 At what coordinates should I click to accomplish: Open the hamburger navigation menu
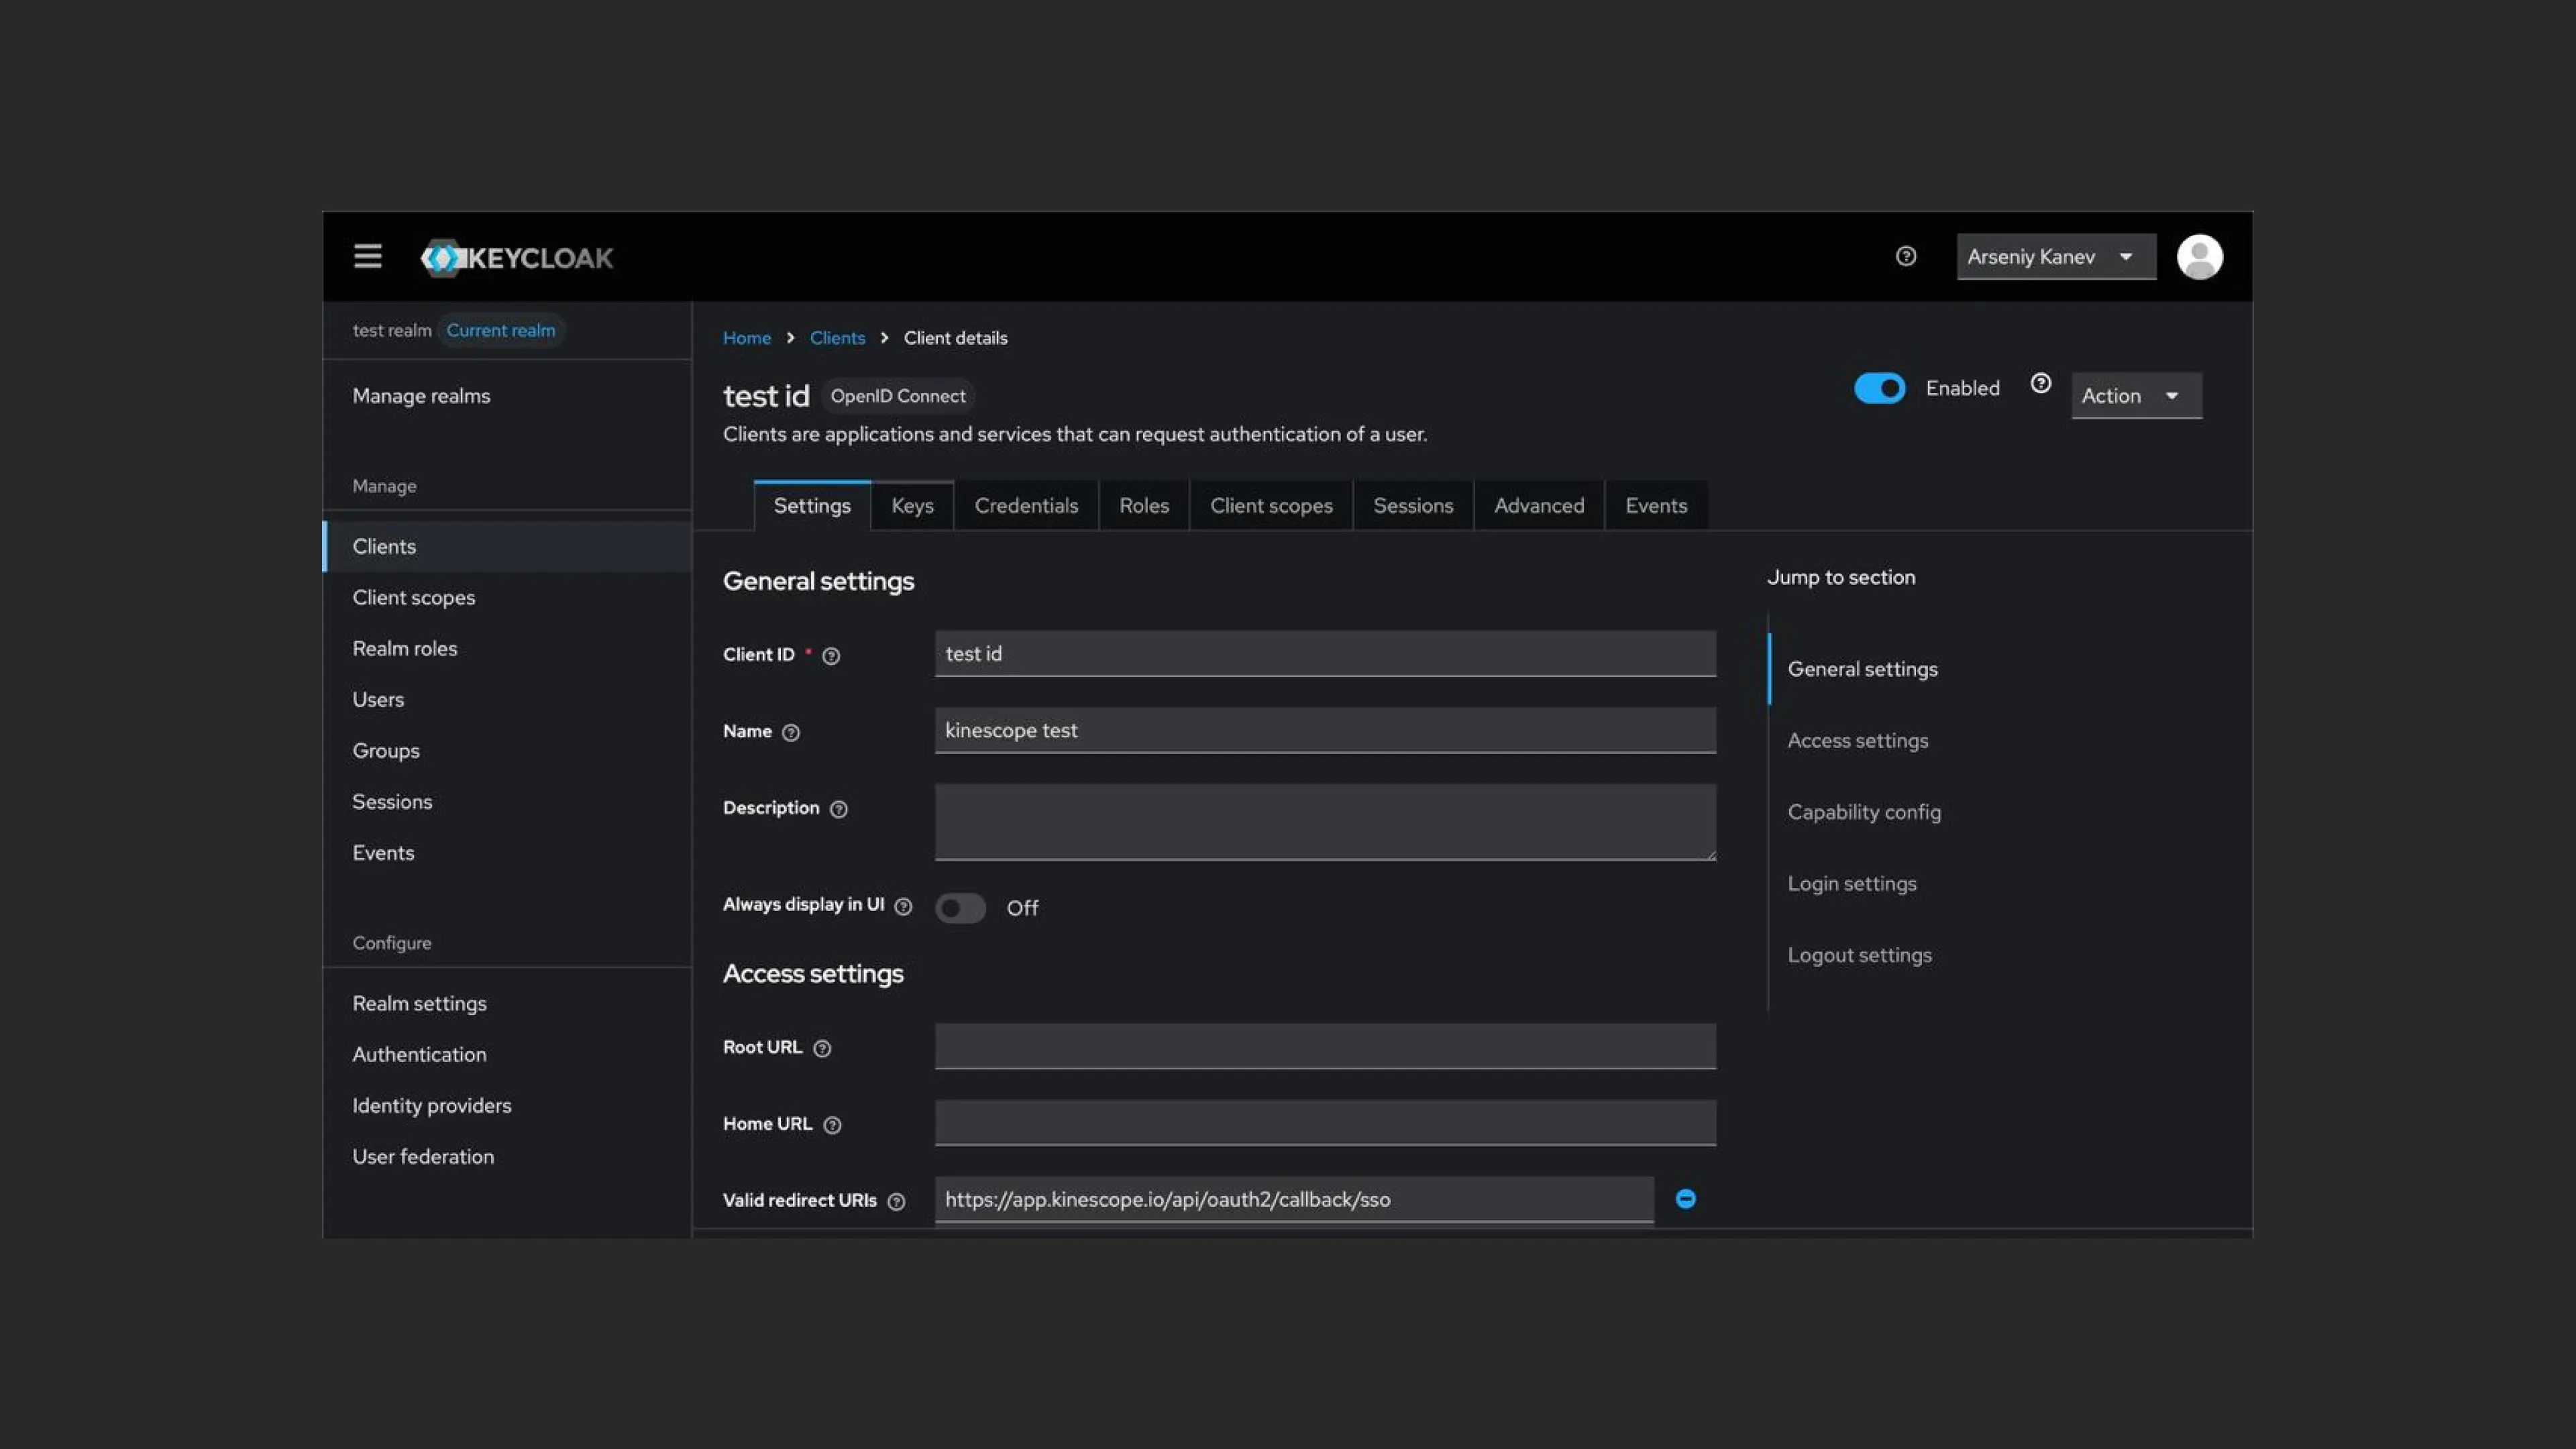point(367,257)
